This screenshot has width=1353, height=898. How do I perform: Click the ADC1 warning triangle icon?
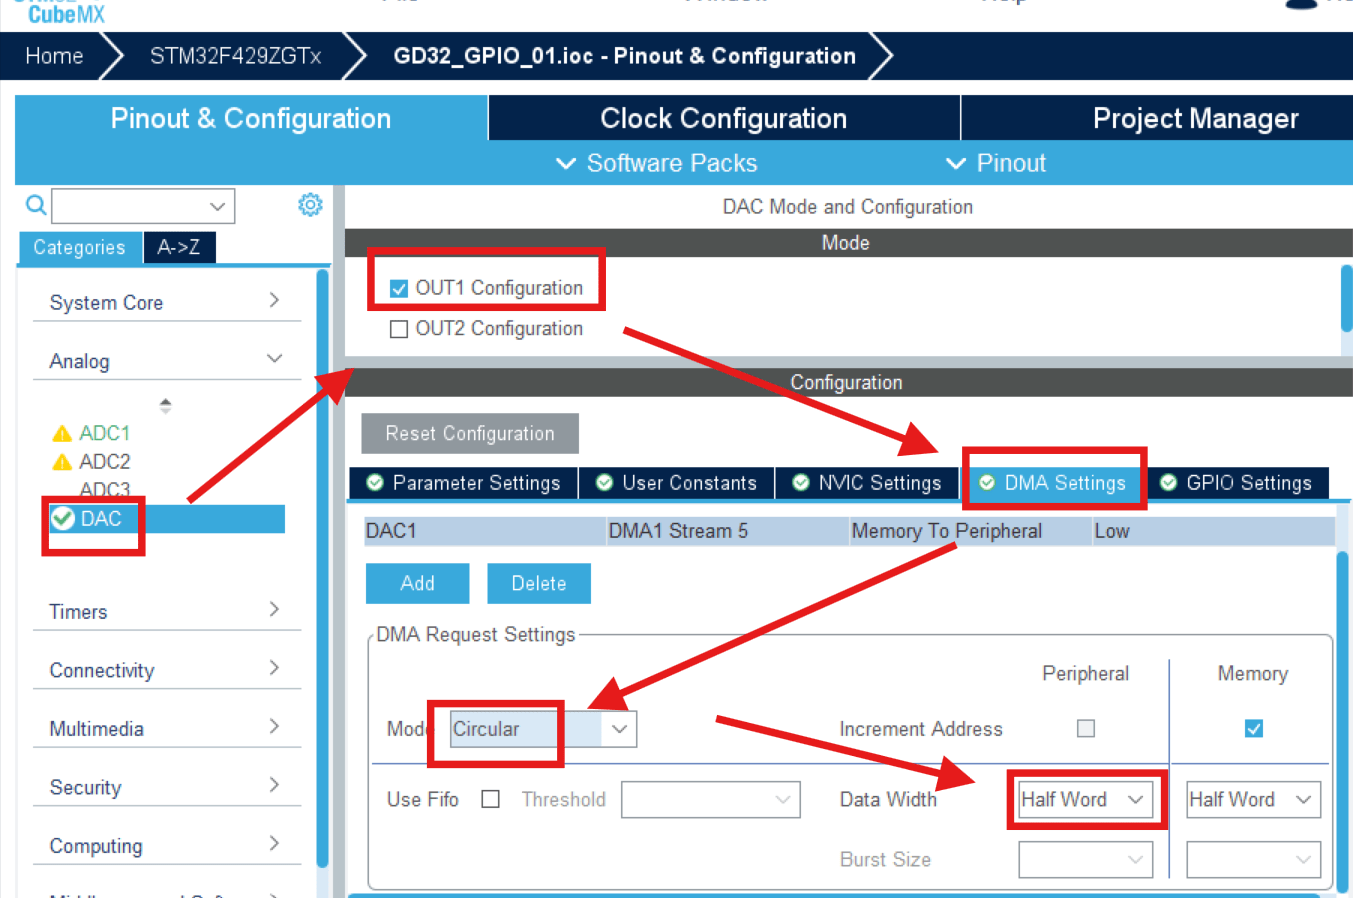coord(62,433)
